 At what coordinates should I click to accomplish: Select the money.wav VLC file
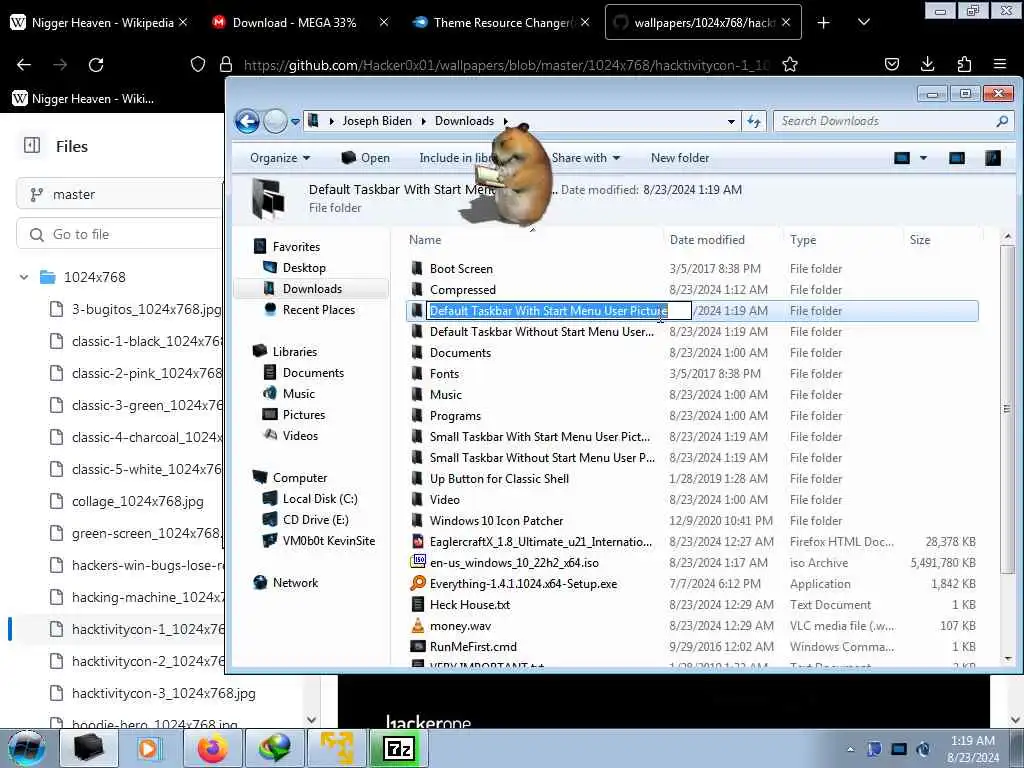click(459, 626)
